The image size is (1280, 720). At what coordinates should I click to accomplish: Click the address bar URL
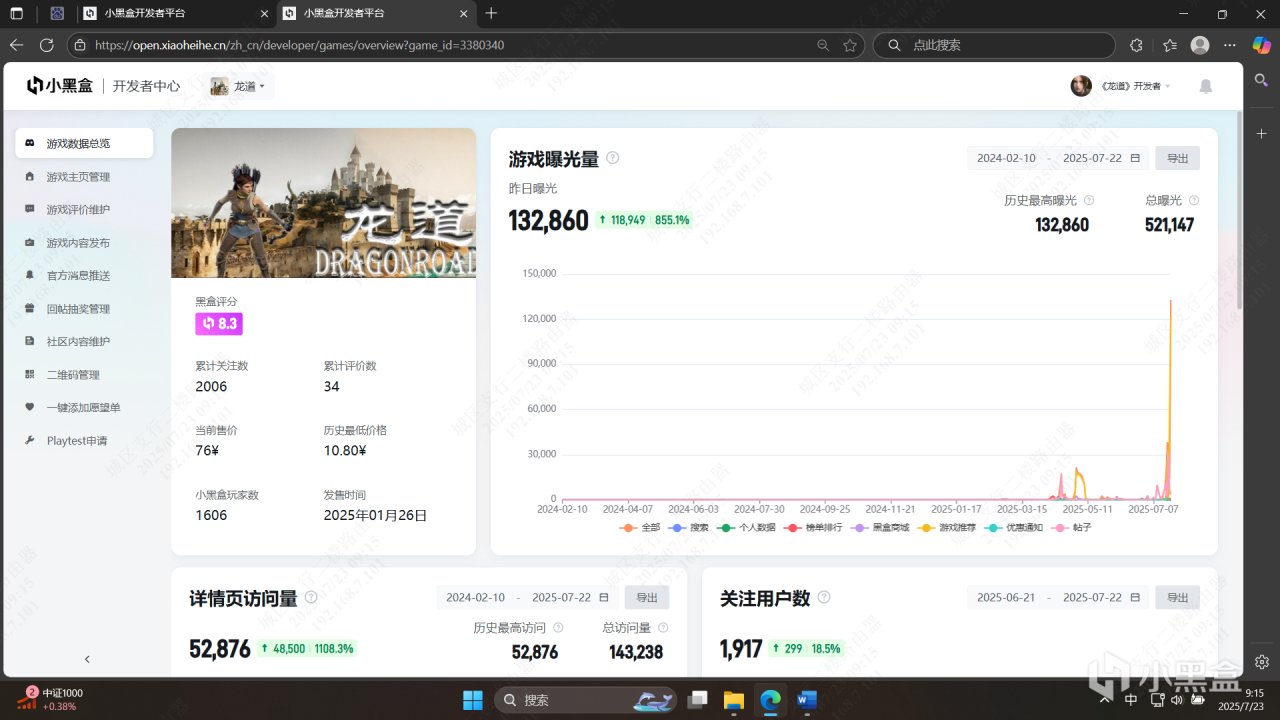click(x=299, y=45)
